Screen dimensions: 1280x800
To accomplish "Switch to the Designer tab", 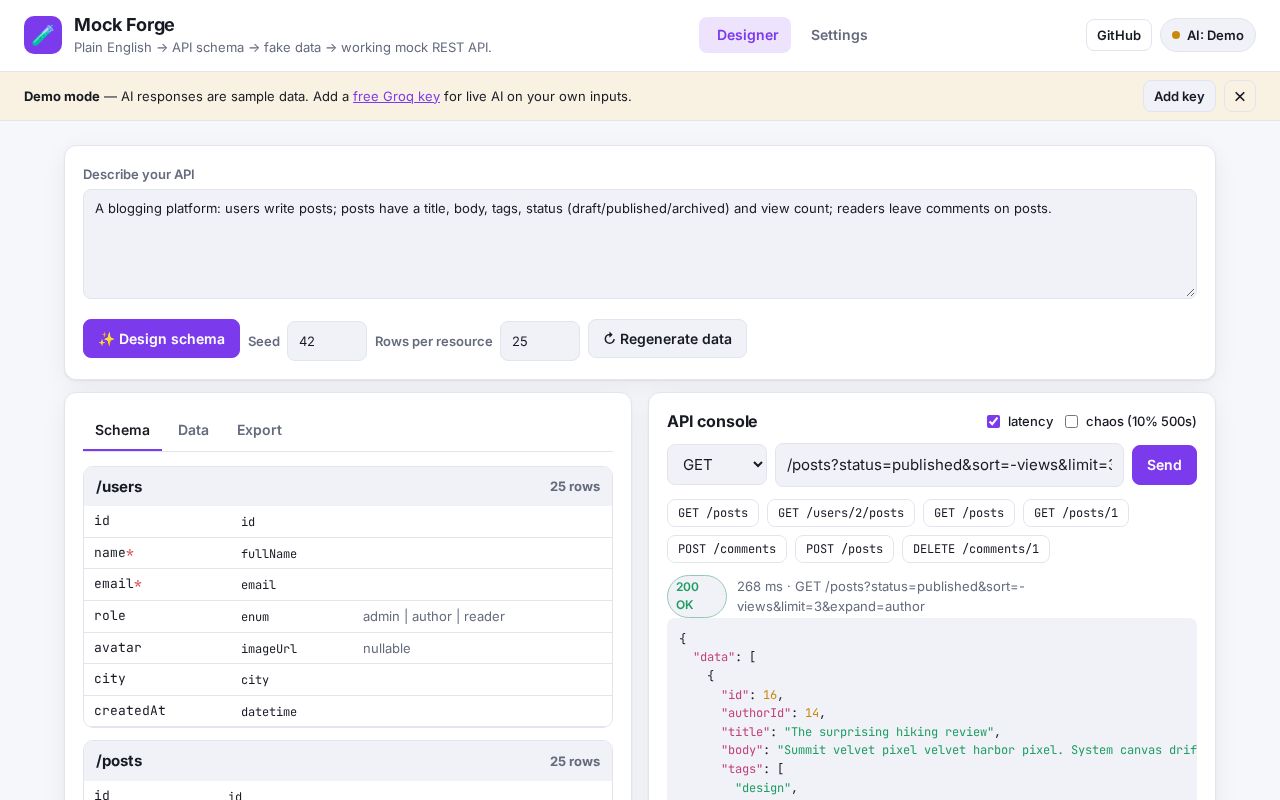I will click(745, 35).
